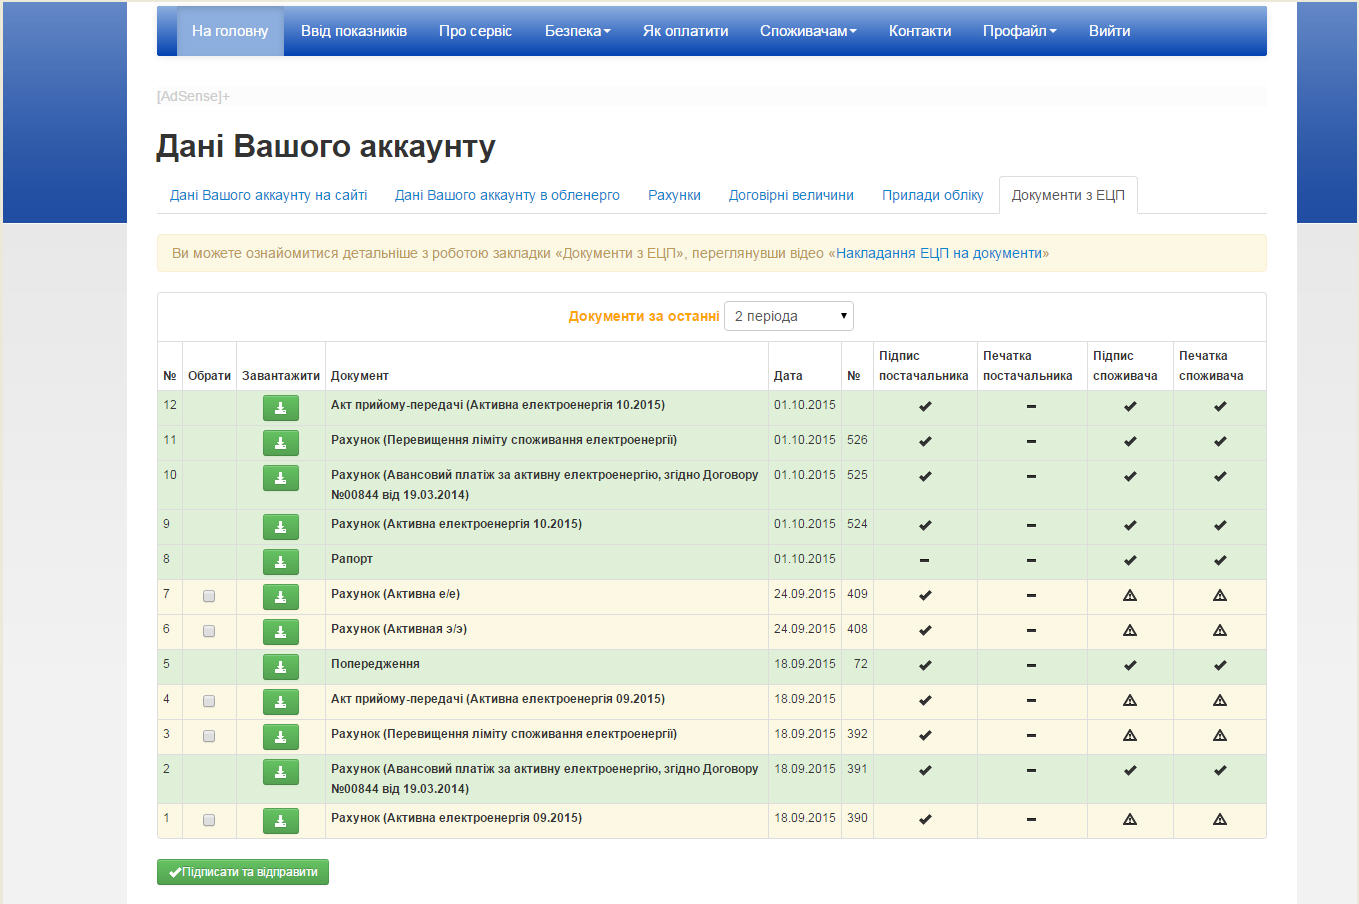Download row 10 Авансовий платіж invoice 525

(x=281, y=478)
